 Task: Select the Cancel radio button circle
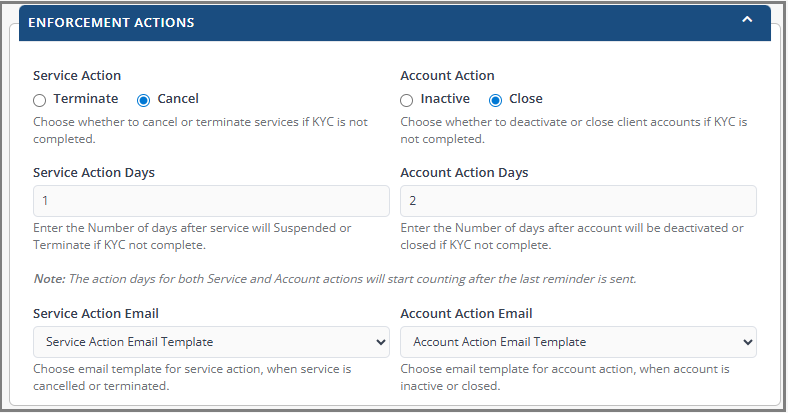point(143,100)
